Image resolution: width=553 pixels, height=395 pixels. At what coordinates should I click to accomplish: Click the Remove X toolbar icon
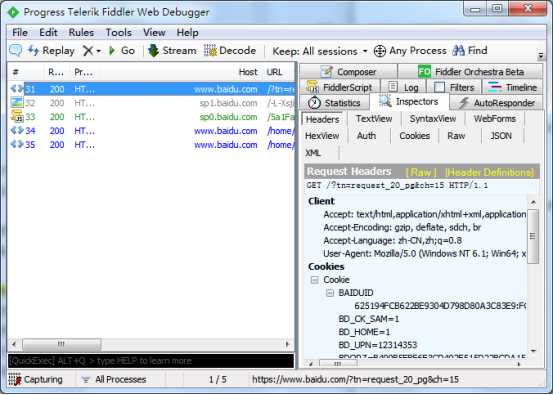pyautogui.click(x=88, y=51)
